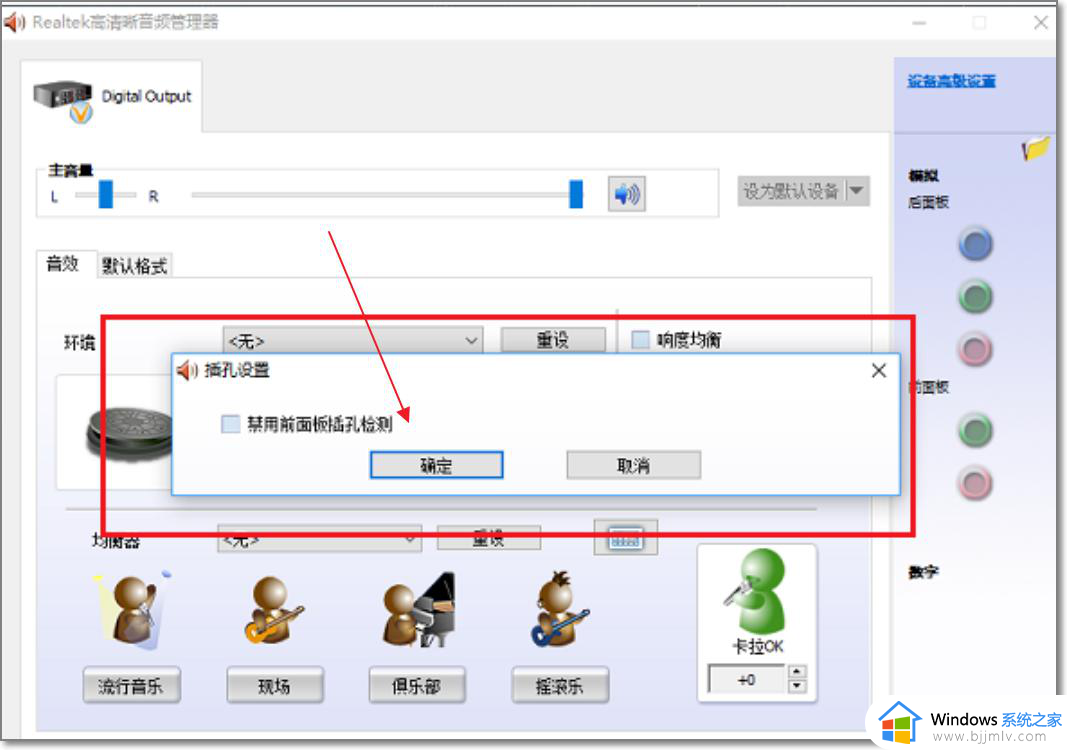Click the 流行音乐 preset button
Image resolution: width=1067 pixels, height=750 pixels.
(131, 685)
